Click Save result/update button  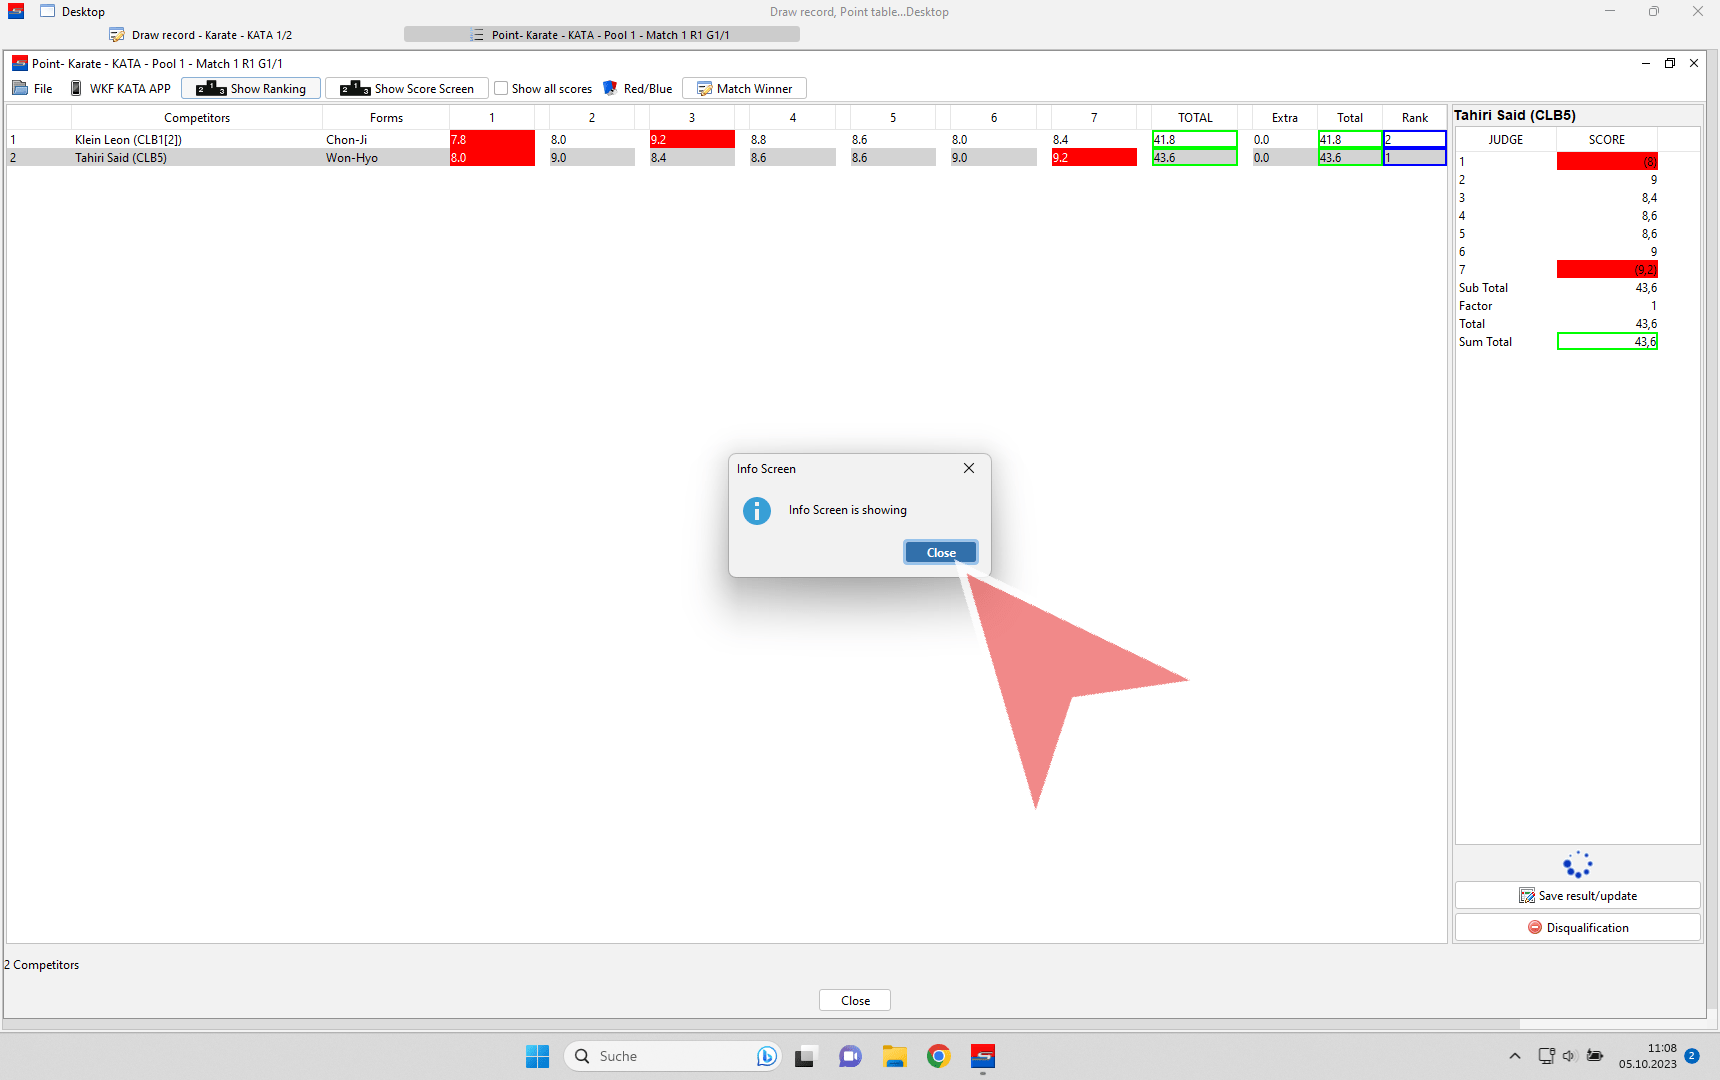[x=1577, y=896]
